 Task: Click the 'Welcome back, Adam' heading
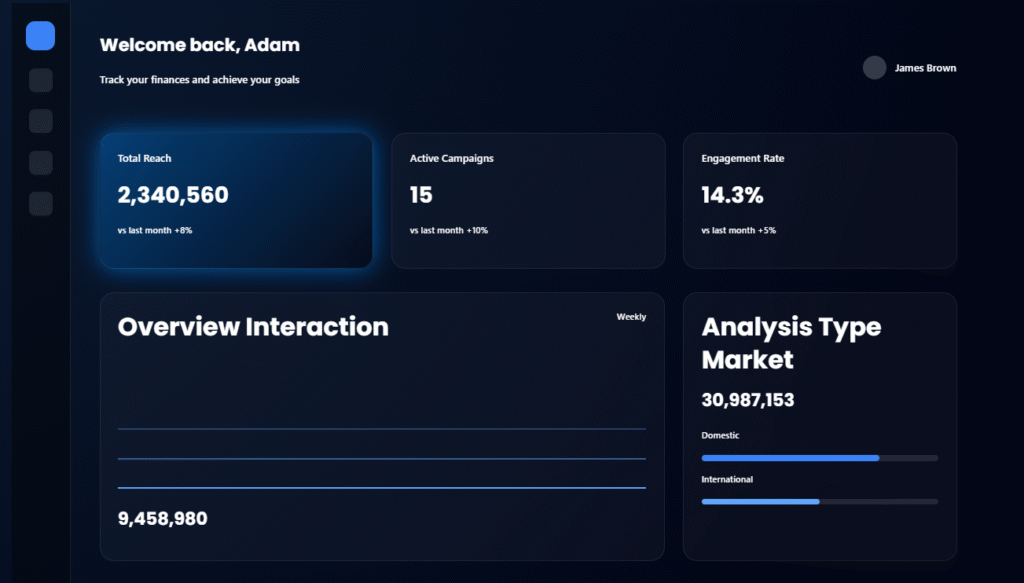[x=199, y=45]
